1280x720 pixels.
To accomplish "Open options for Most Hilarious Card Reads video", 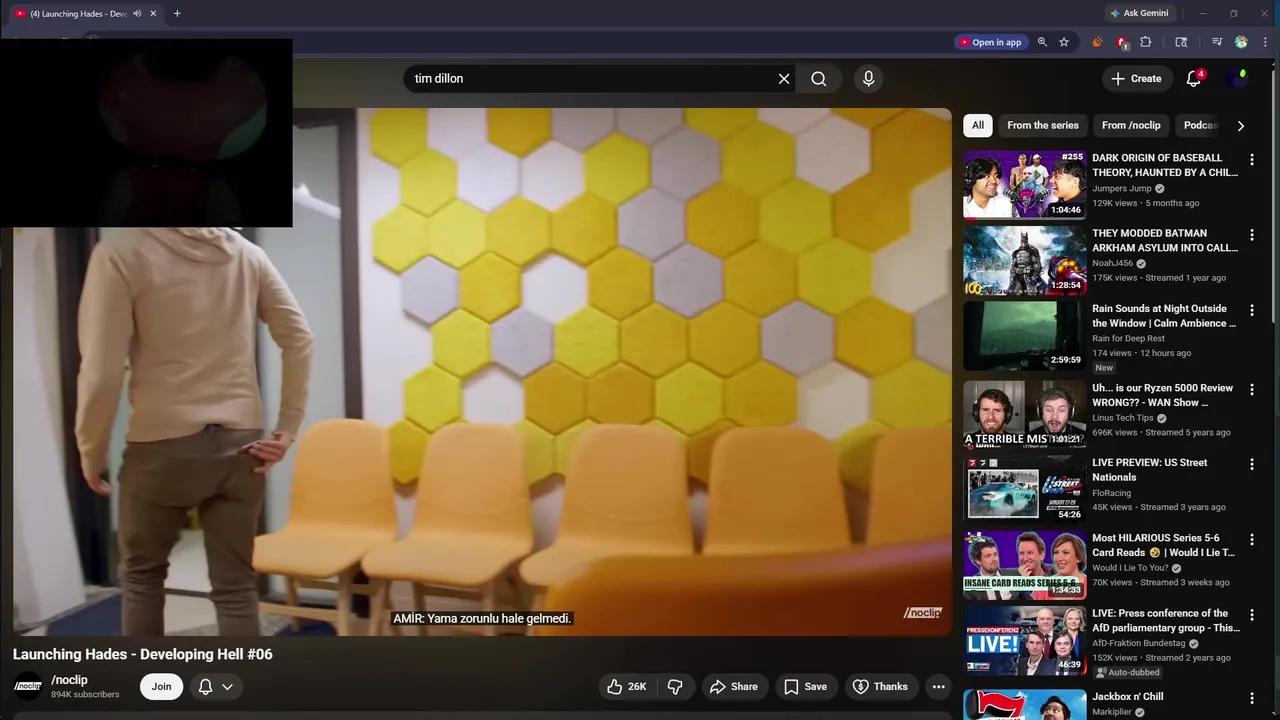I will [x=1251, y=539].
